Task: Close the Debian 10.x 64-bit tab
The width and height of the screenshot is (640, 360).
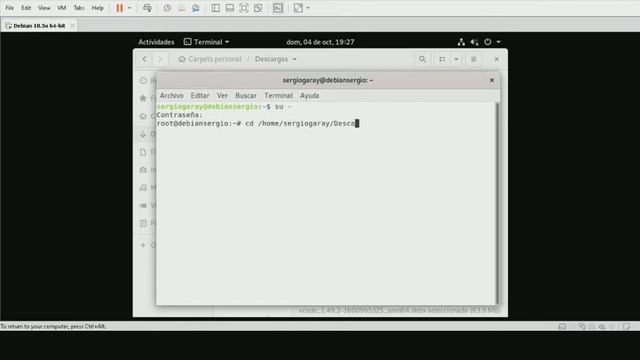Action: [72, 25]
